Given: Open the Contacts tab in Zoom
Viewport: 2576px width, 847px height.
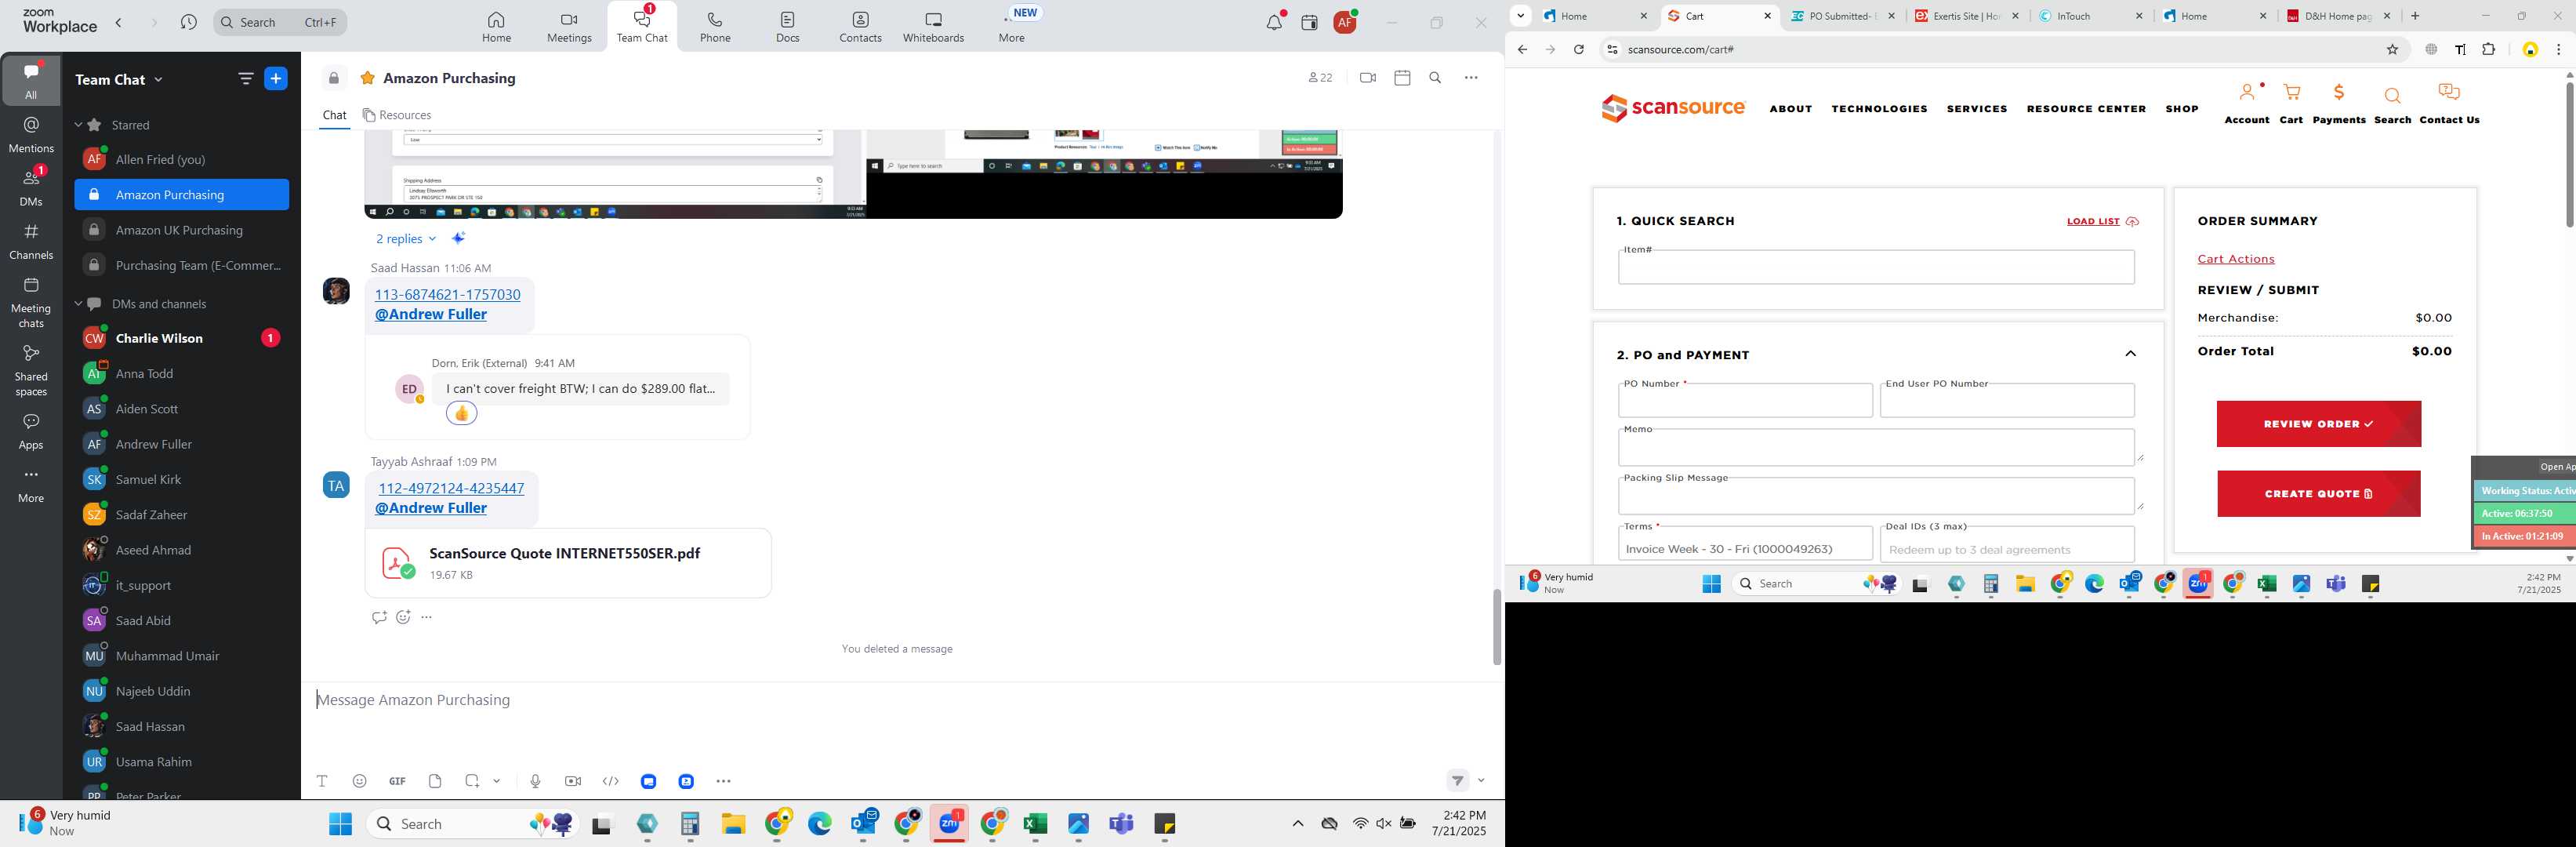Looking at the screenshot, I should (860, 27).
